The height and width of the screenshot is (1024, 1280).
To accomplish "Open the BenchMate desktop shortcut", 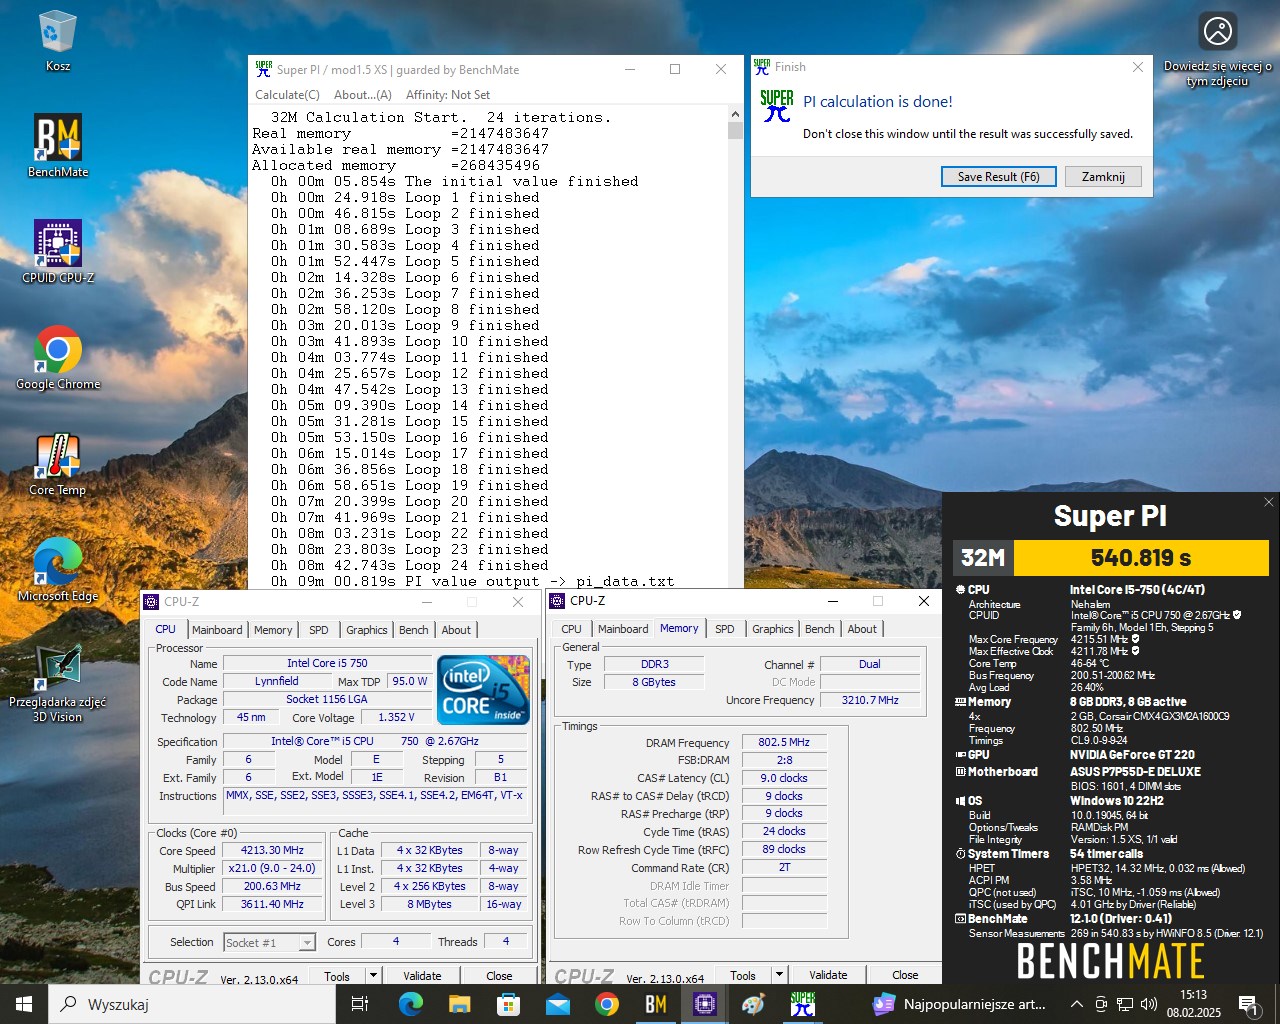I will click(58, 146).
